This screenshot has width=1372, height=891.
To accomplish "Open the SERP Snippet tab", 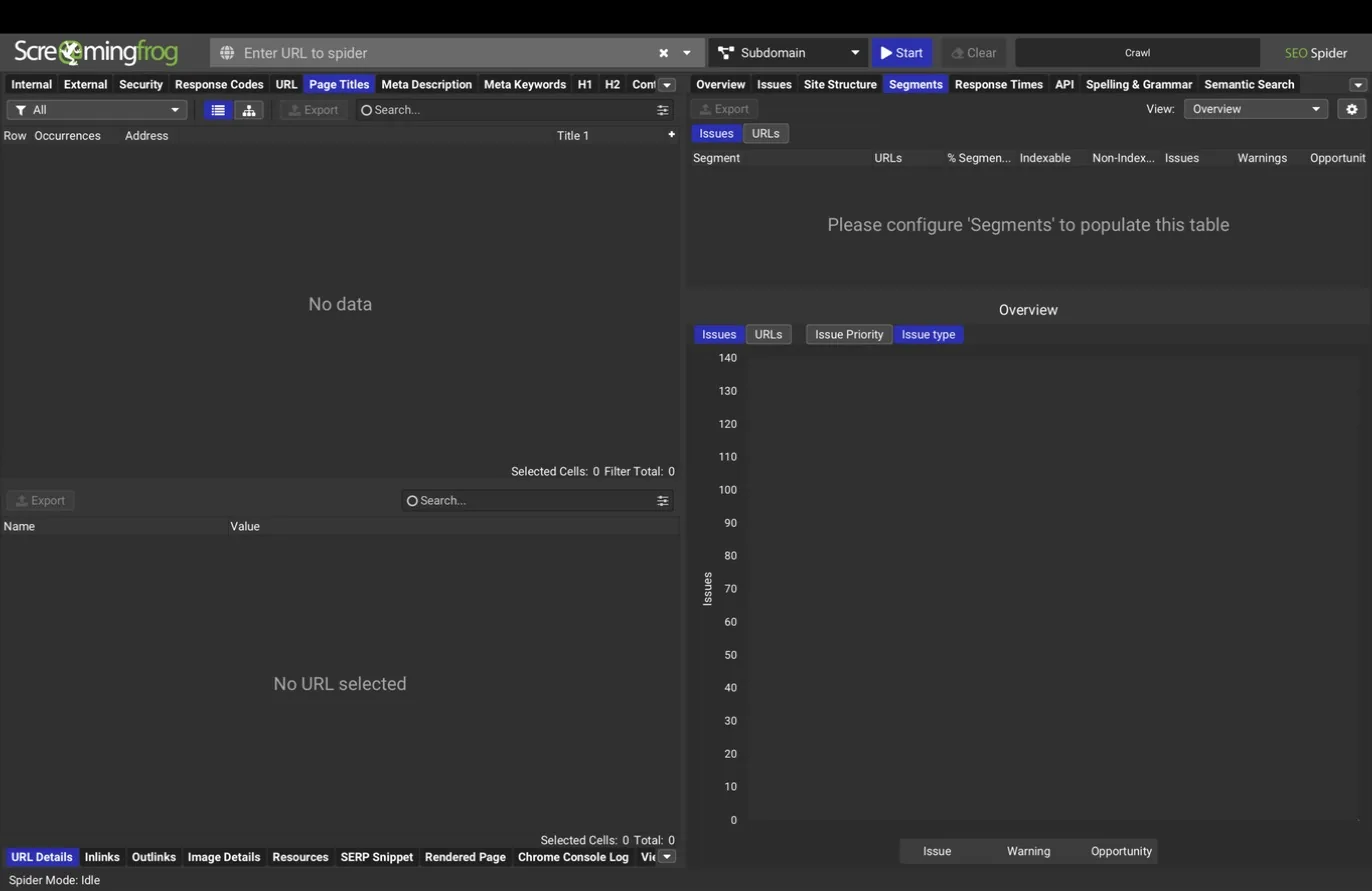I will (377, 857).
